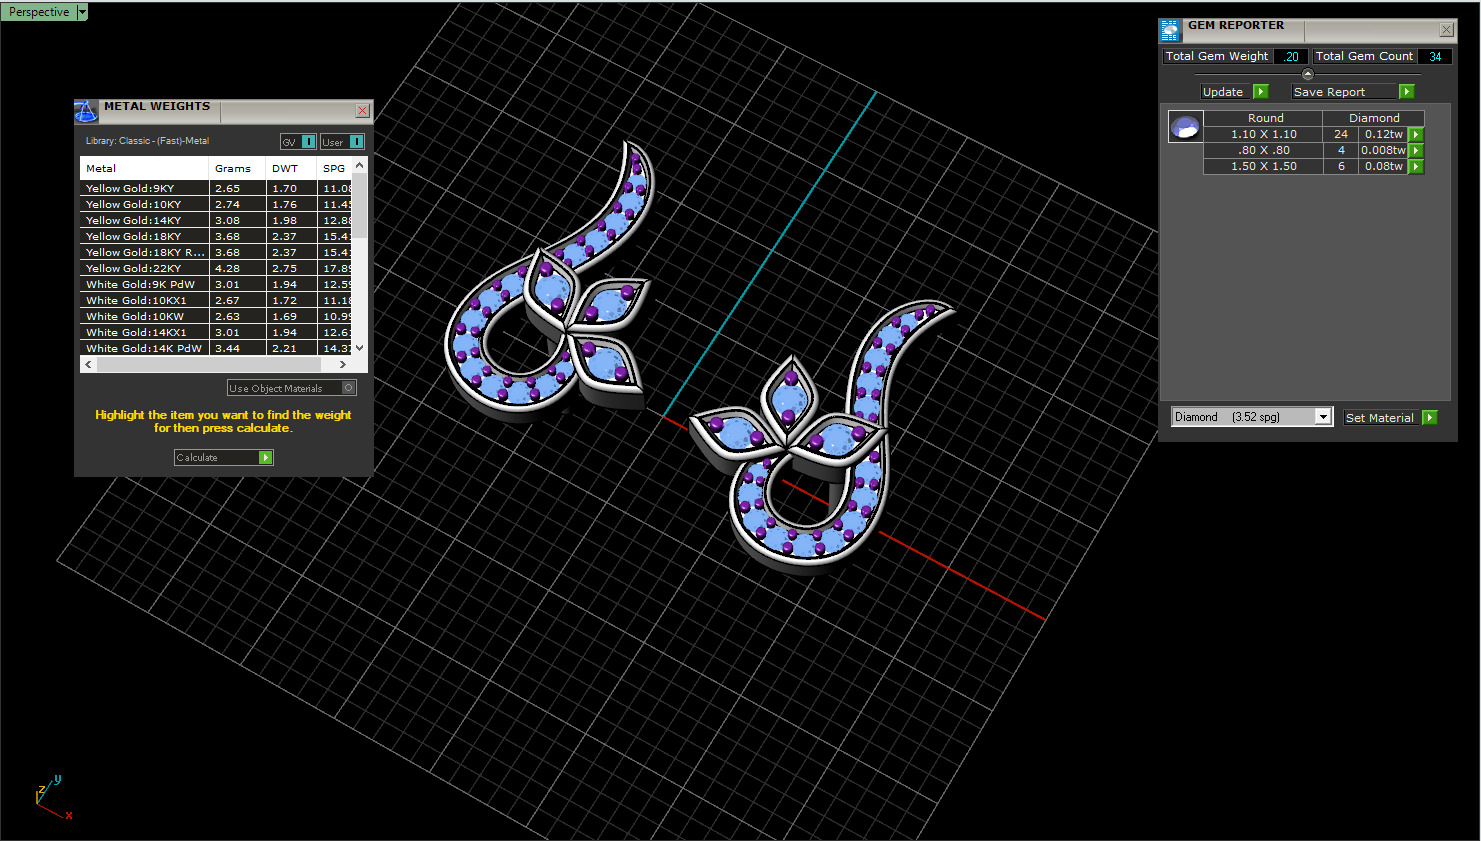
Task: Click the Round shape header cell
Action: tap(1265, 118)
